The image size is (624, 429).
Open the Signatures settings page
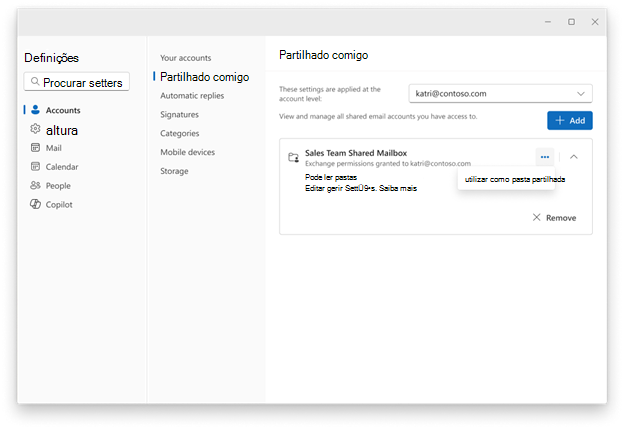(x=179, y=115)
